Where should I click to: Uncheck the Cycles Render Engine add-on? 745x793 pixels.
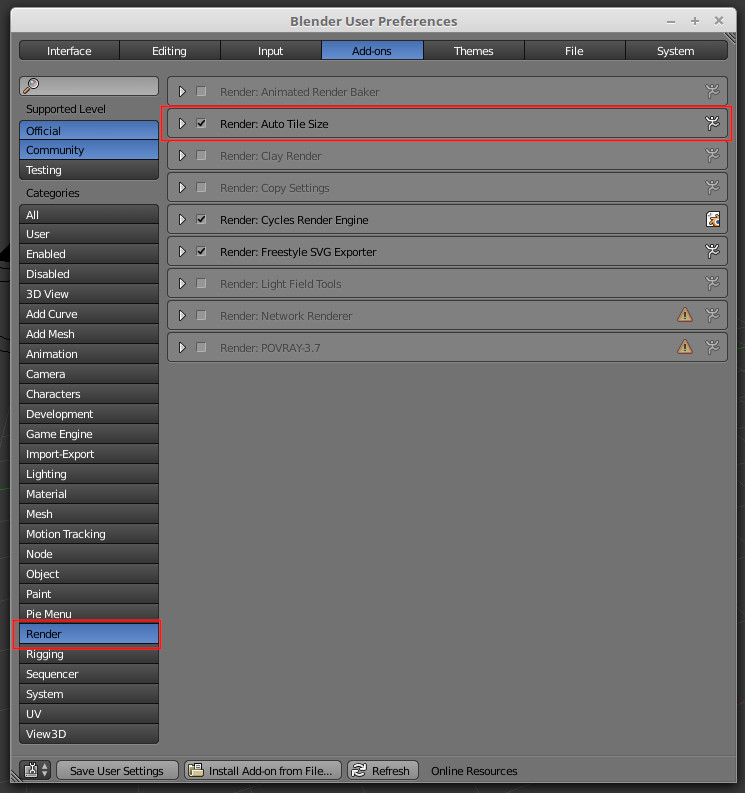pos(201,219)
